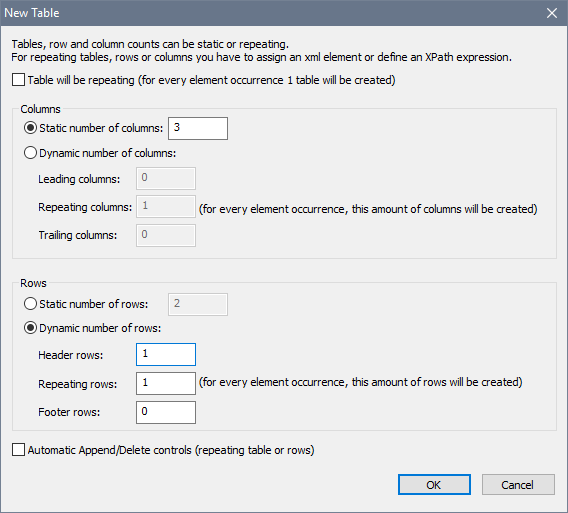
Task: Select Static number of columns radio button
Action: [30, 128]
